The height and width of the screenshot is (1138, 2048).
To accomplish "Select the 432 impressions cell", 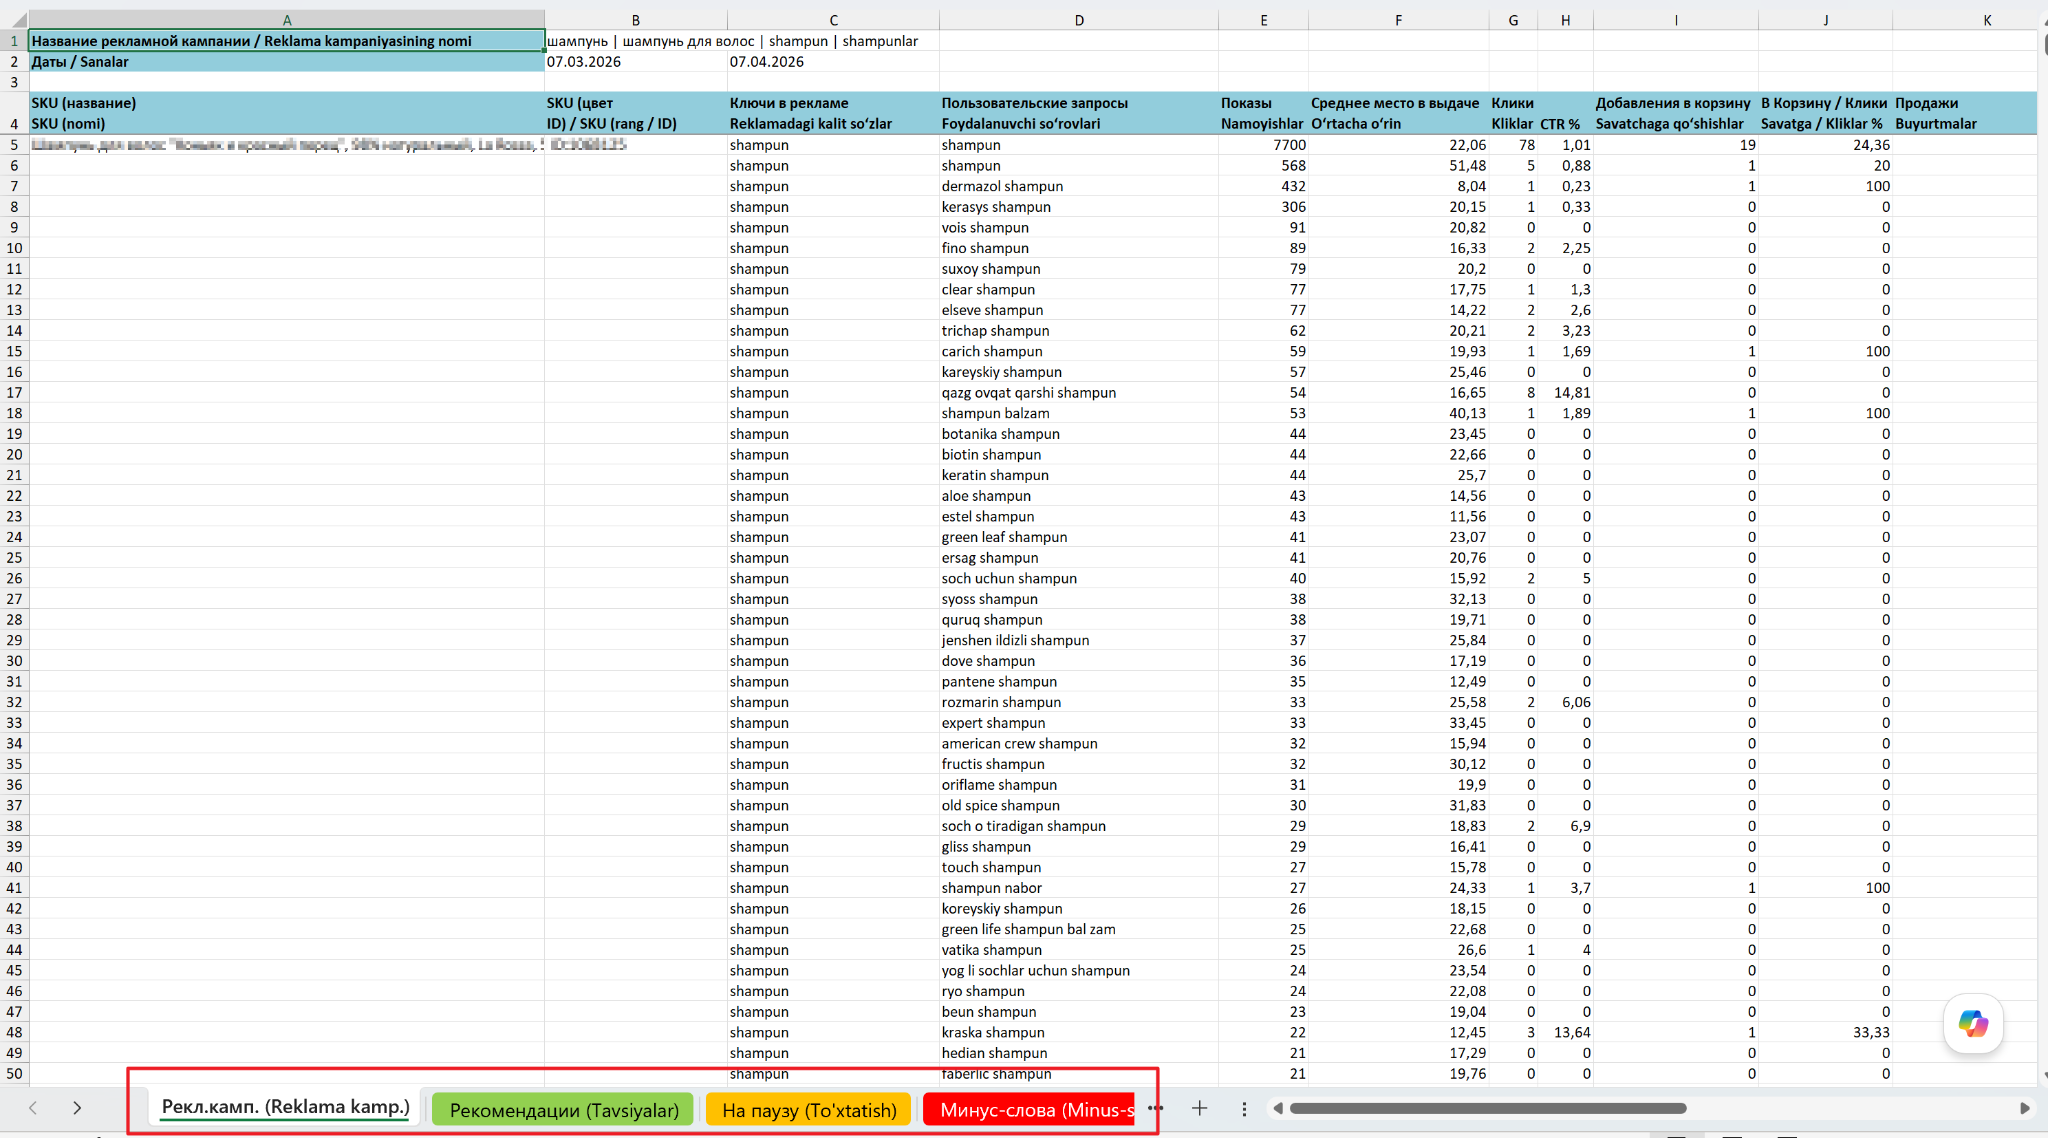I will click(1263, 186).
